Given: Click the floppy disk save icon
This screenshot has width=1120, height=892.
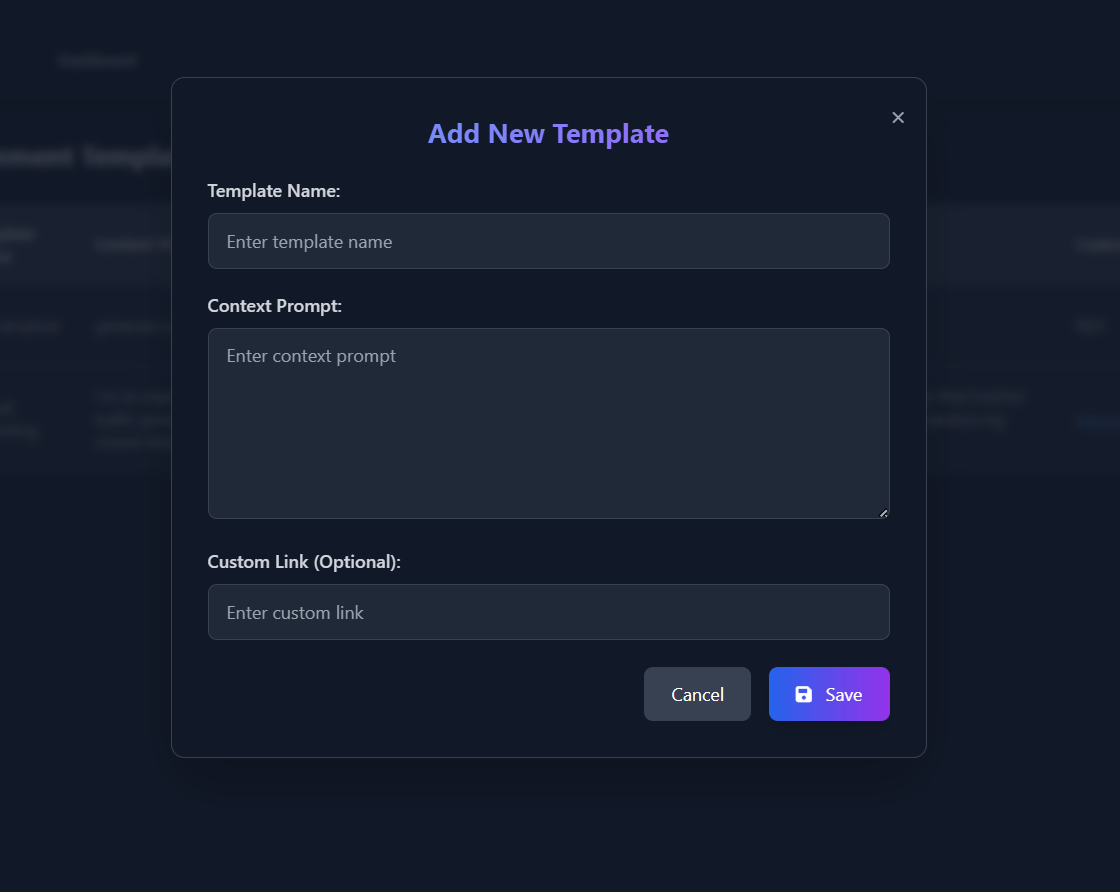Looking at the screenshot, I should point(803,694).
